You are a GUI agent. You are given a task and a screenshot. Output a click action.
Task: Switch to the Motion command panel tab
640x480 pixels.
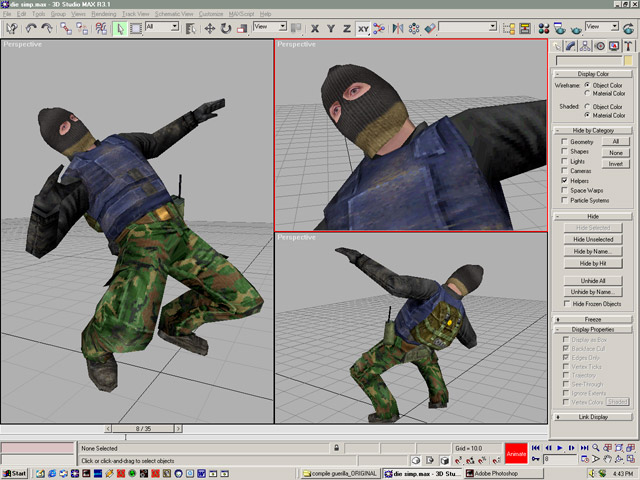pyautogui.click(x=600, y=46)
